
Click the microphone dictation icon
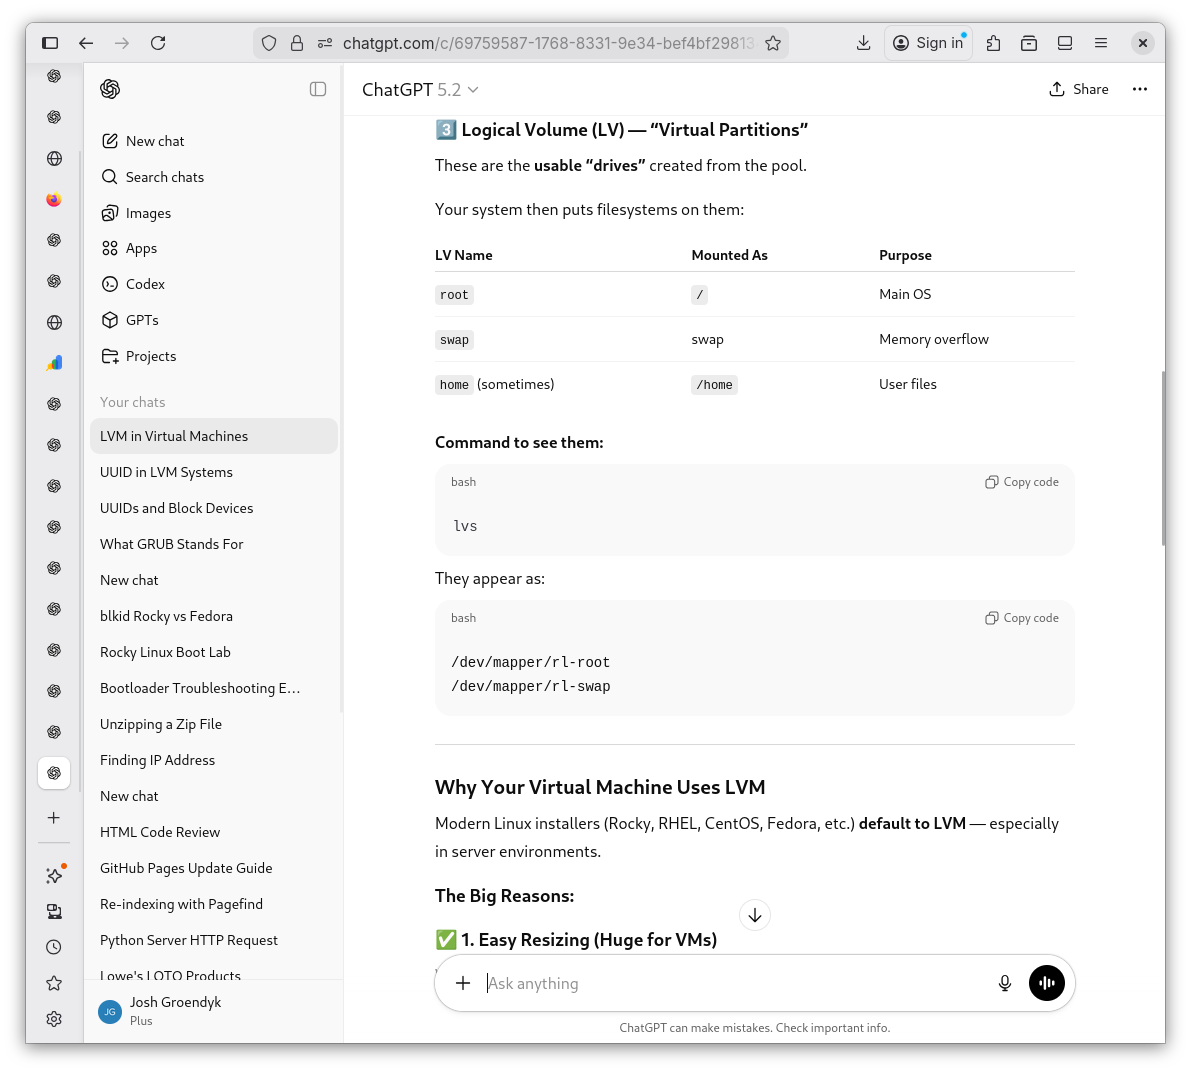[x=1005, y=983]
